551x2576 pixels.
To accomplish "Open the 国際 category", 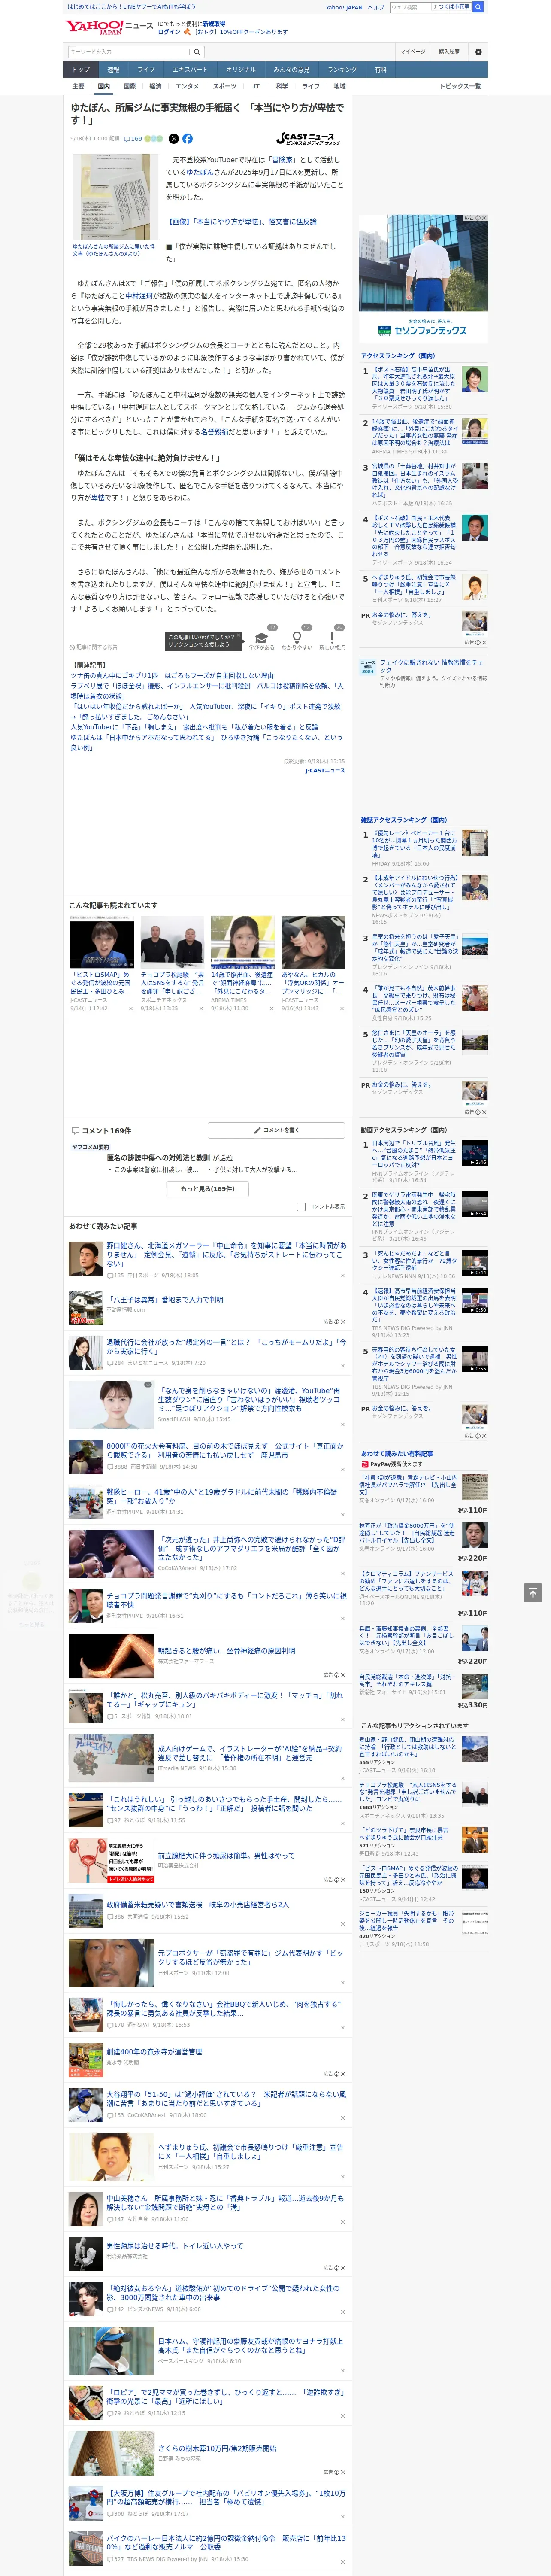I will coord(130,86).
